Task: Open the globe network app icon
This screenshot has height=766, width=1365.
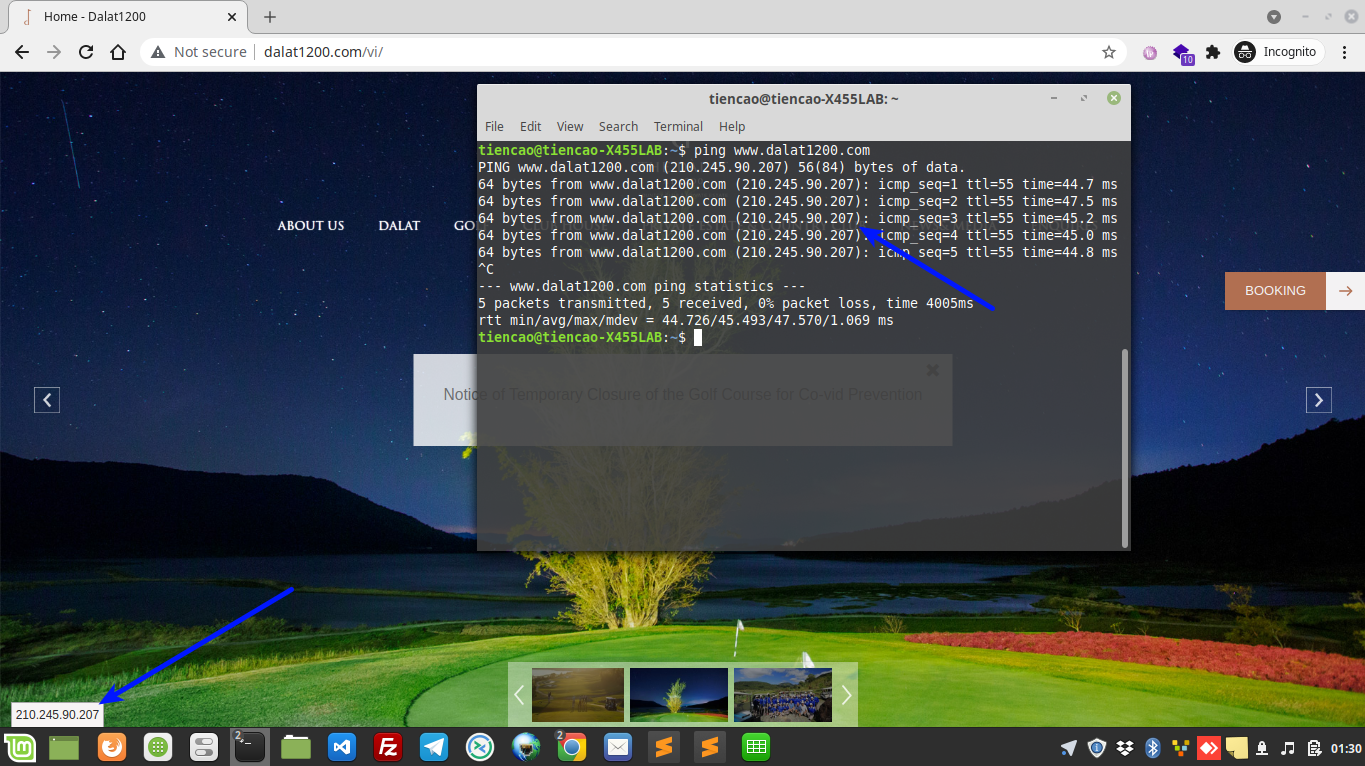Action: [x=526, y=747]
